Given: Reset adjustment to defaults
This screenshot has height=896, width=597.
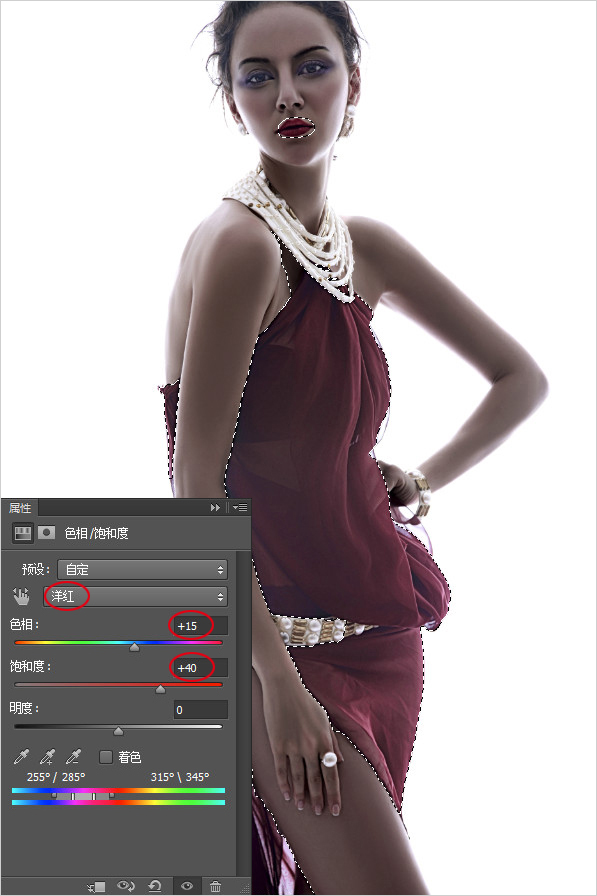Looking at the screenshot, I should (x=155, y=886).
